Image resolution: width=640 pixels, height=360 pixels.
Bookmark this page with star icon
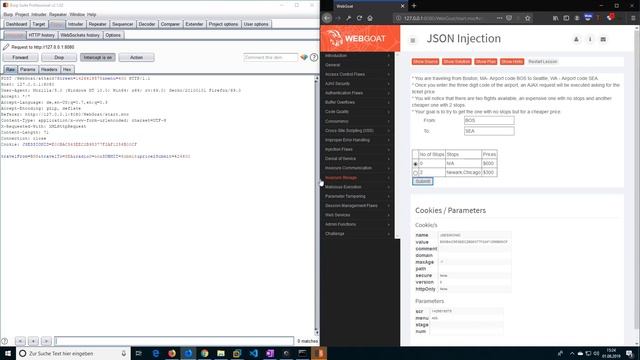(527, 18)
